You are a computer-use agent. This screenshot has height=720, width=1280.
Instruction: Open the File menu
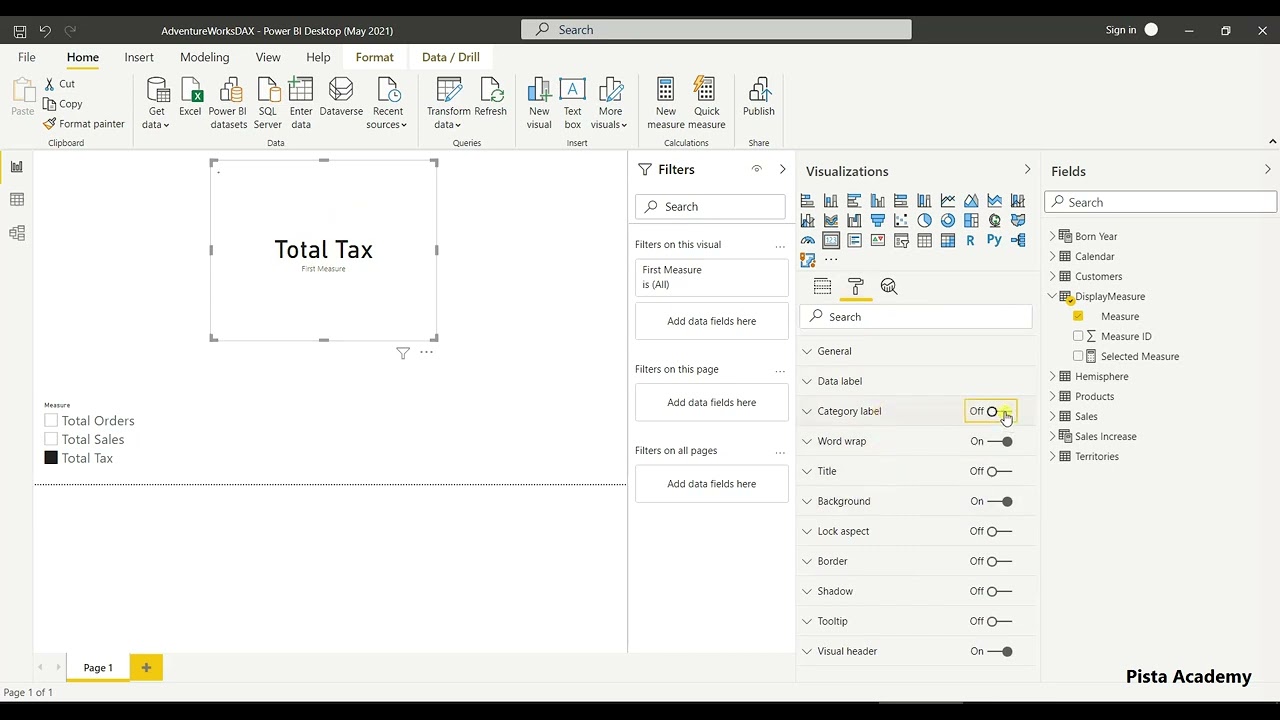click(27, 57)
